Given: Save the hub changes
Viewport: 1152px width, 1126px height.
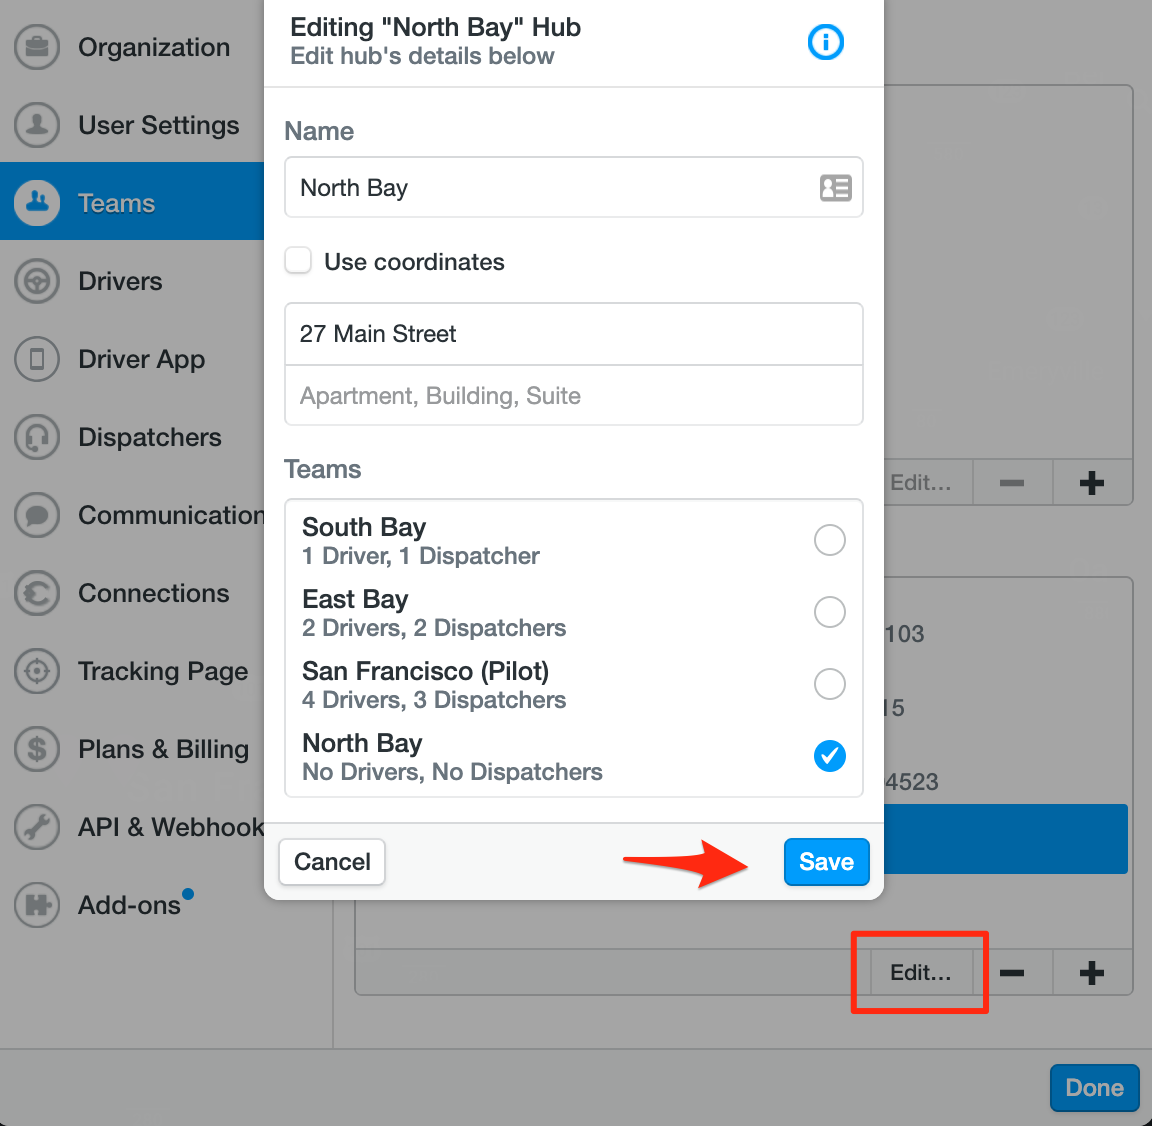Looking at the screenshot, I should tap(827, 862).
